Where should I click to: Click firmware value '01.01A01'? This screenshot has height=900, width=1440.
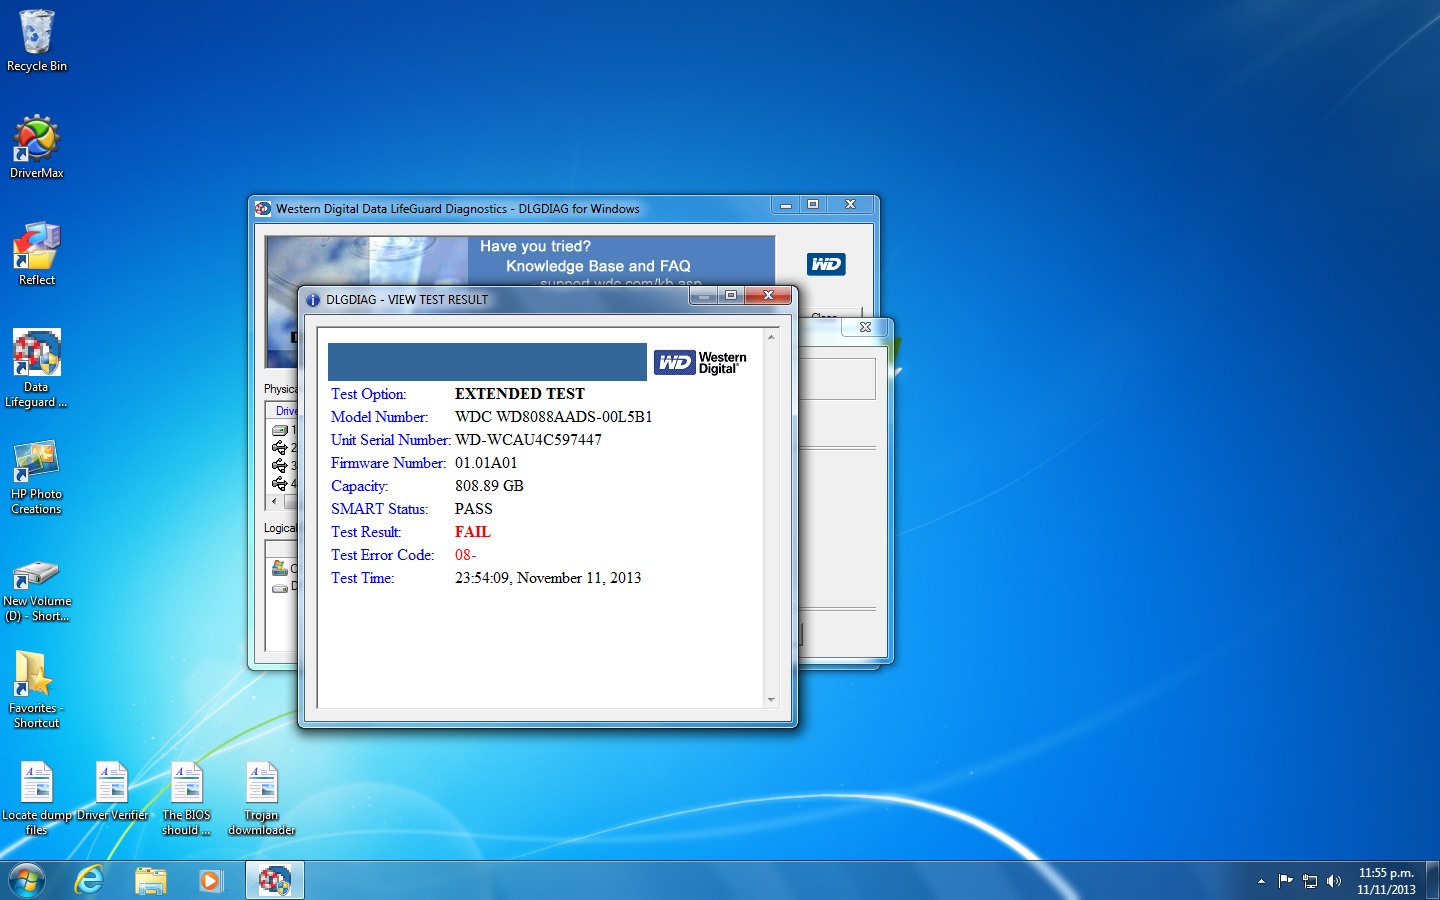(x=486, y=463)
